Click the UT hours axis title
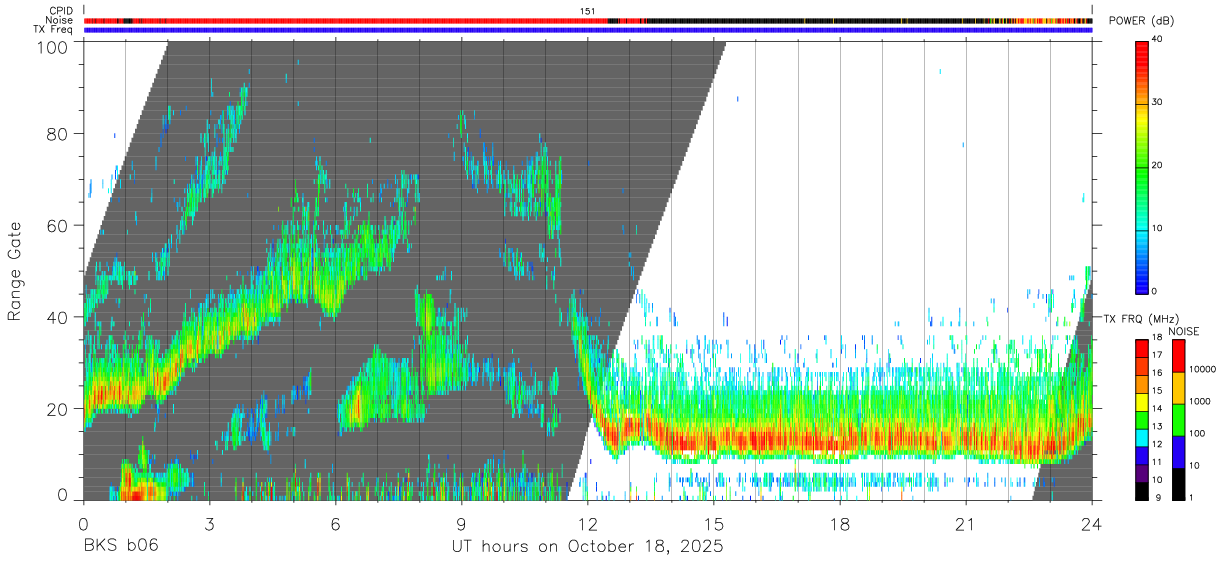 [x=587, y=546]
